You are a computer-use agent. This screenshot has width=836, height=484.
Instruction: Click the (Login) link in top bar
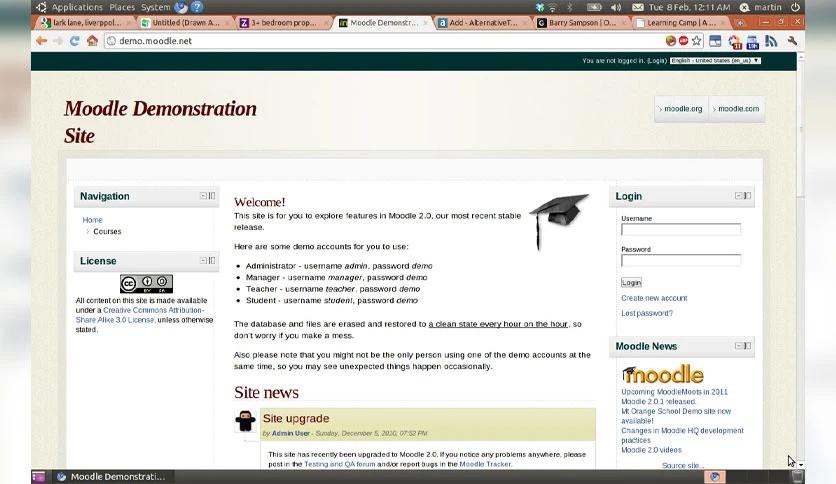[657, 61]
